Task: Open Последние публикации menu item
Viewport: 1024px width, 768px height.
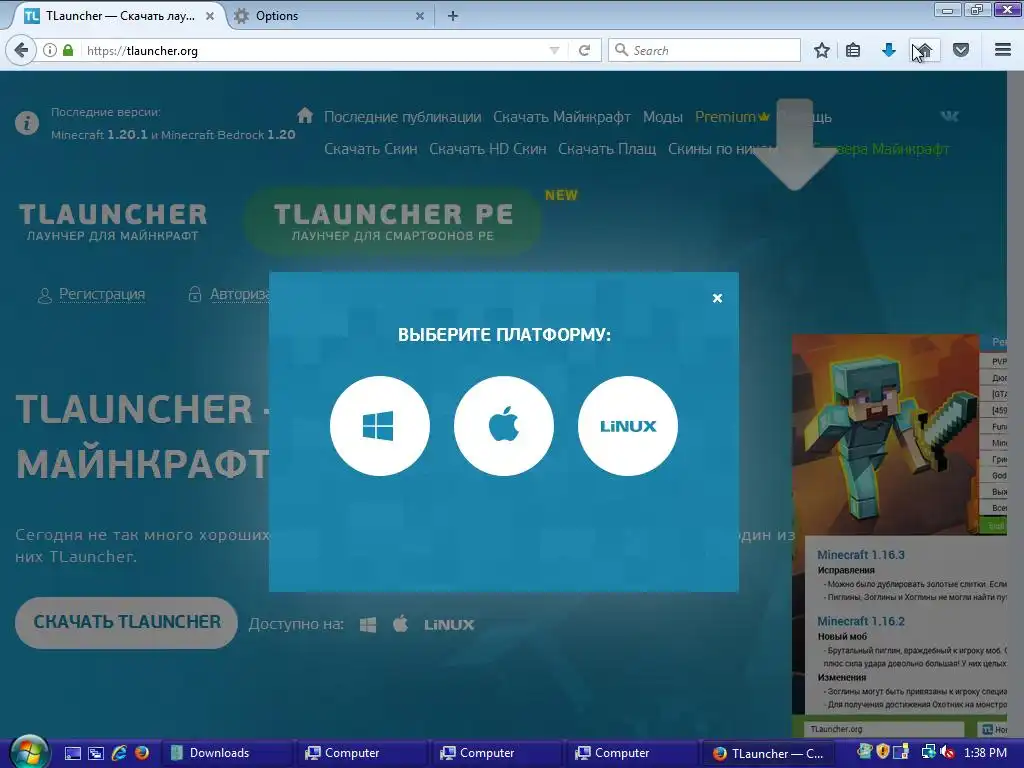Action: click(x=403, y=117)
